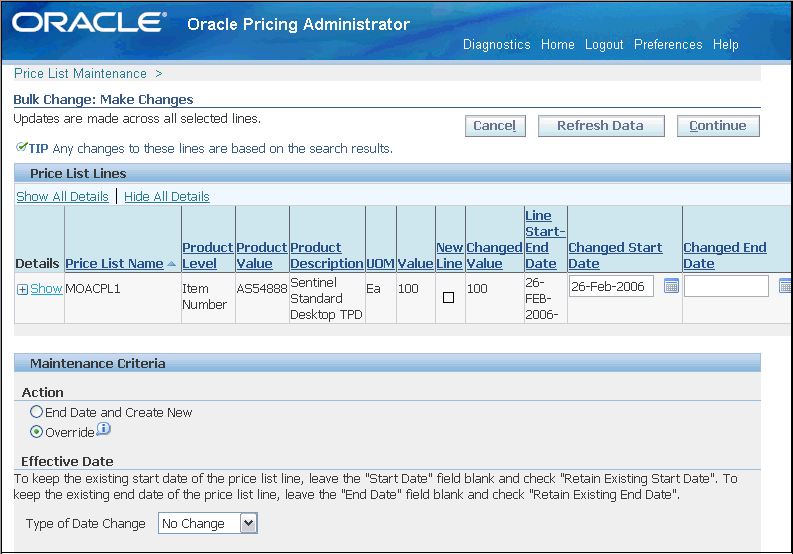Click the sort arrow beside Price List Name
Image resolution: width=793 pixels, height=554 pixels.
[171, 264]
